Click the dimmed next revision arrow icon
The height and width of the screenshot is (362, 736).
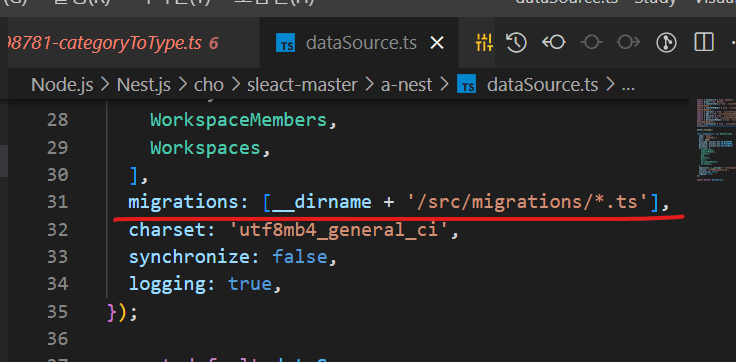629,43
